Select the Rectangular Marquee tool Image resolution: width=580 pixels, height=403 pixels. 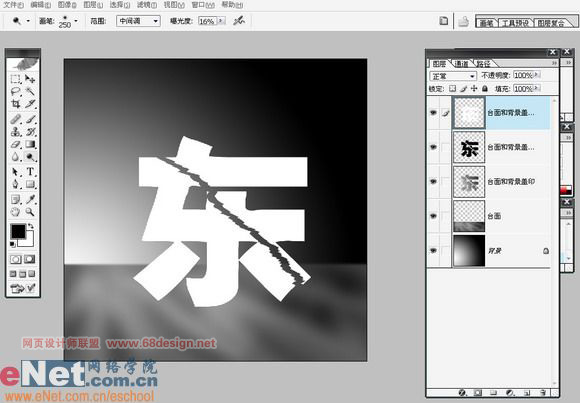[16, 79]
